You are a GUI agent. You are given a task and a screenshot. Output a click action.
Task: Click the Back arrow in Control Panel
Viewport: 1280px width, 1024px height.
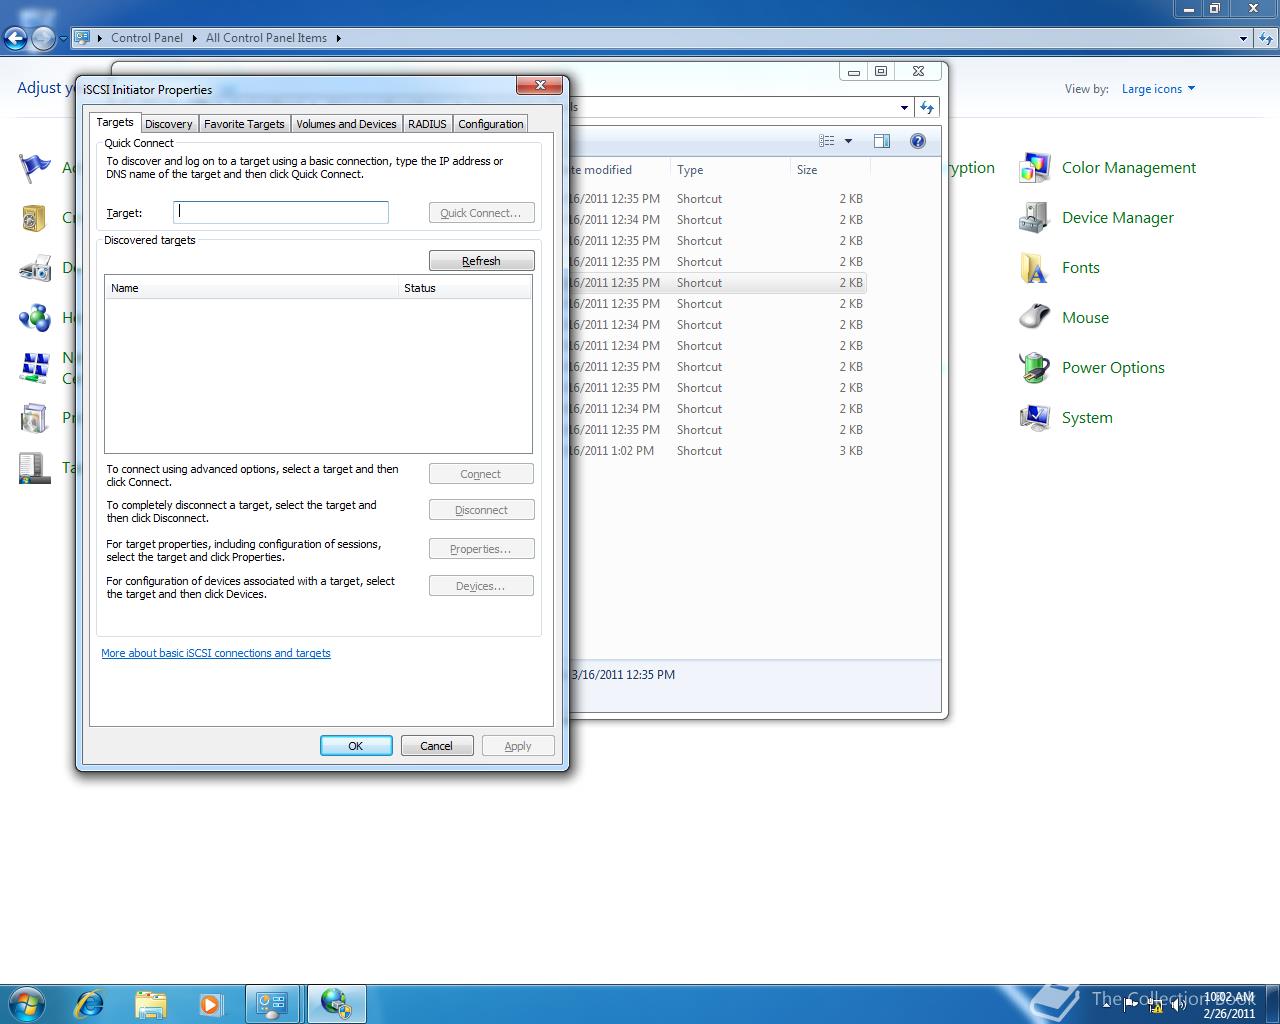click(15, 38)
